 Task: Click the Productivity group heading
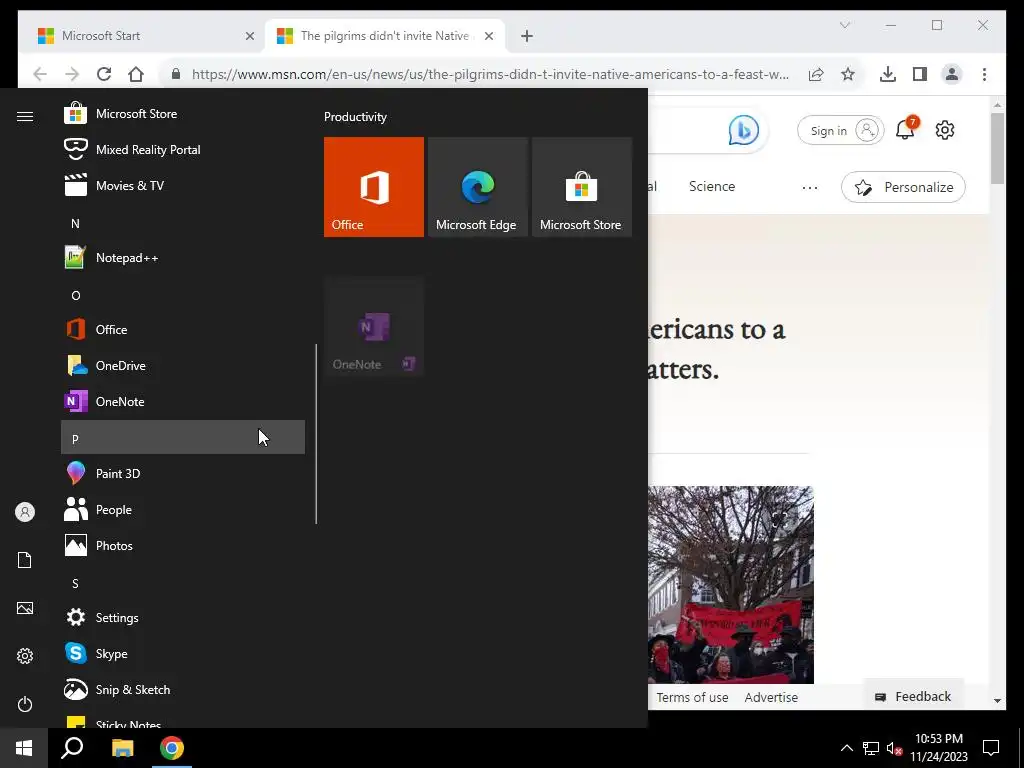pyautogui.click(x=355, y=117)
